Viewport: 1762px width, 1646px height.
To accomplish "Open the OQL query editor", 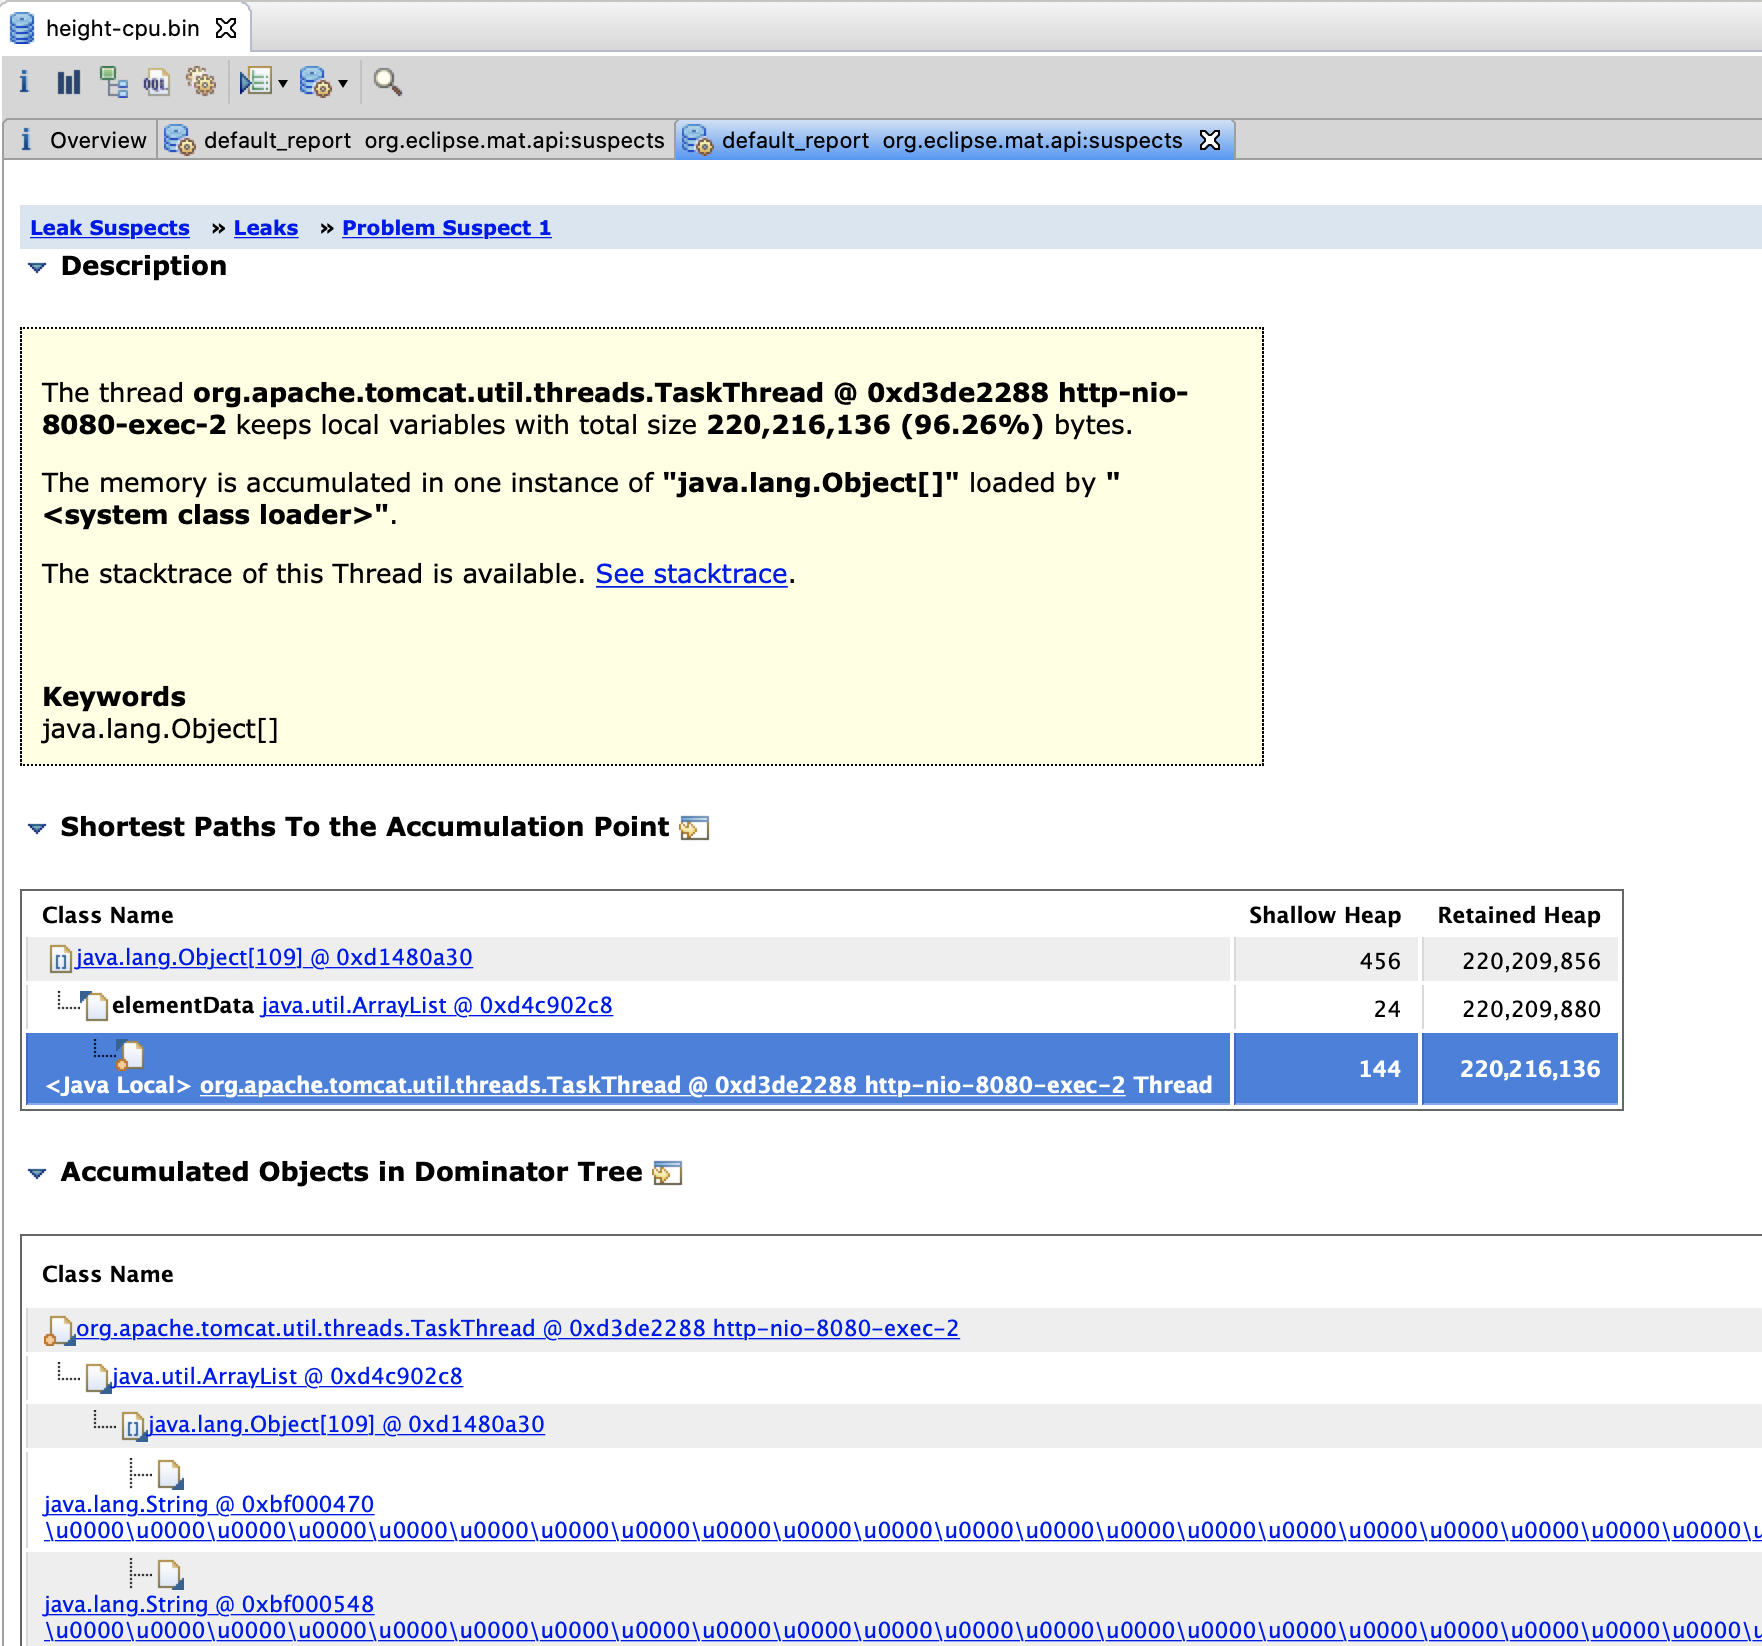I will point(157,82).
